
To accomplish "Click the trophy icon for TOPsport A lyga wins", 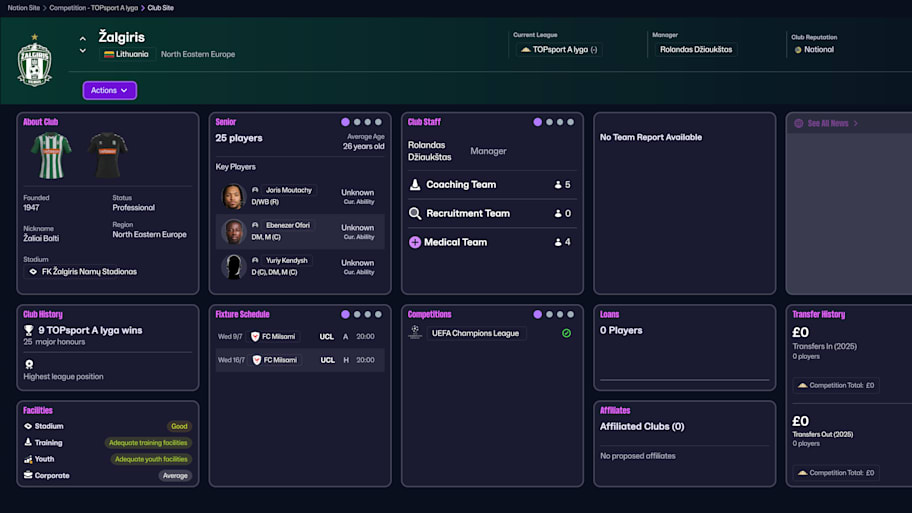I will click(28, 330).
